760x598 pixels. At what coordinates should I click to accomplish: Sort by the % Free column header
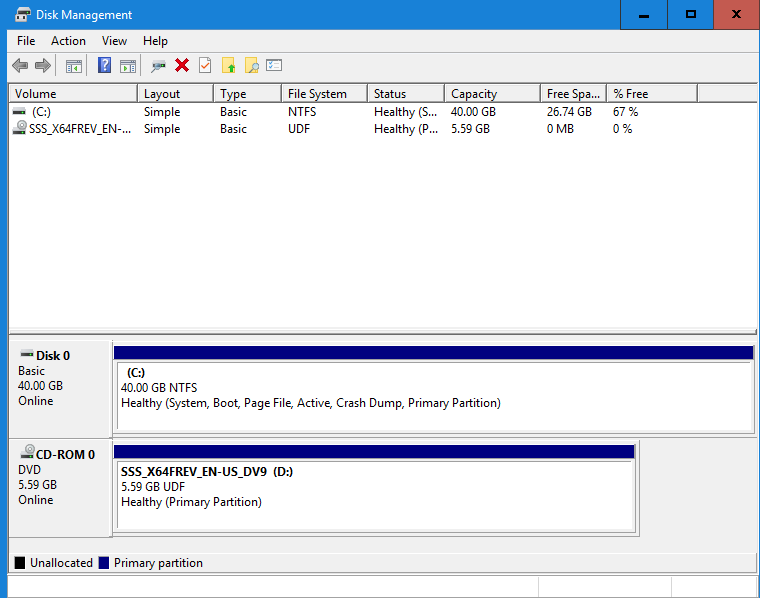(652, 94)
